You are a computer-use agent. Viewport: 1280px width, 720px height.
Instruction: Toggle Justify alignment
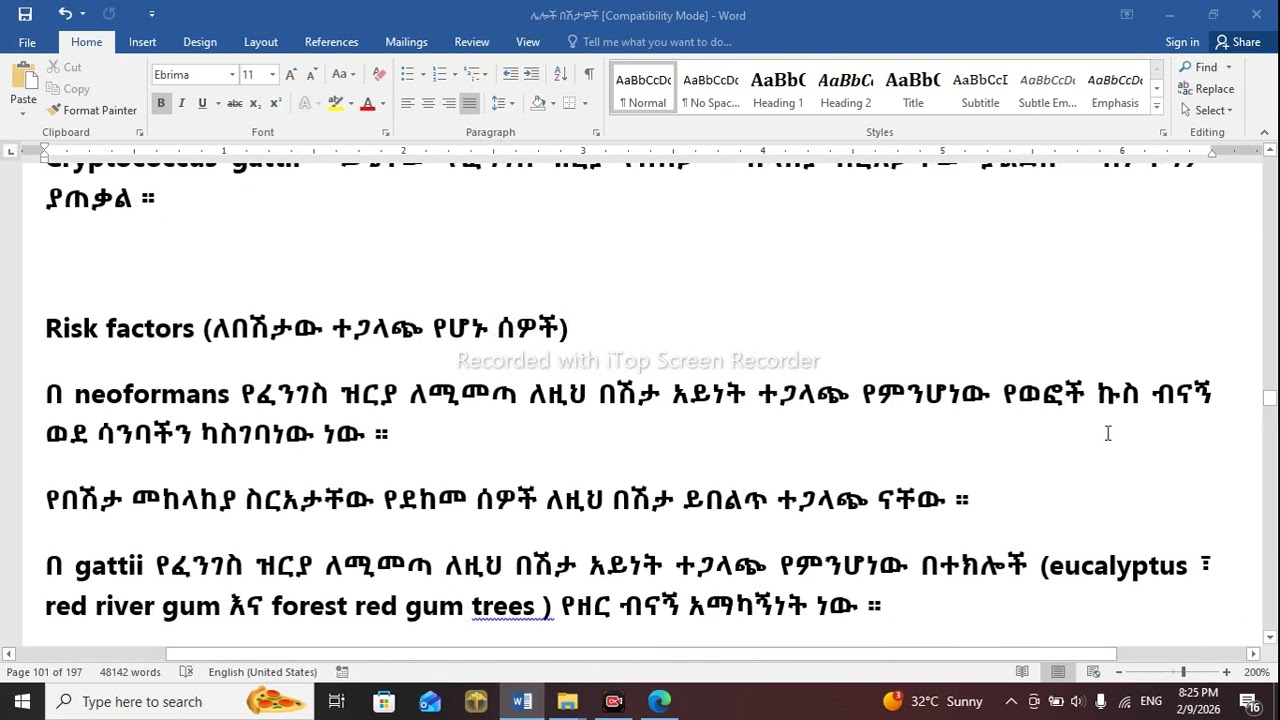coord(469,103)
